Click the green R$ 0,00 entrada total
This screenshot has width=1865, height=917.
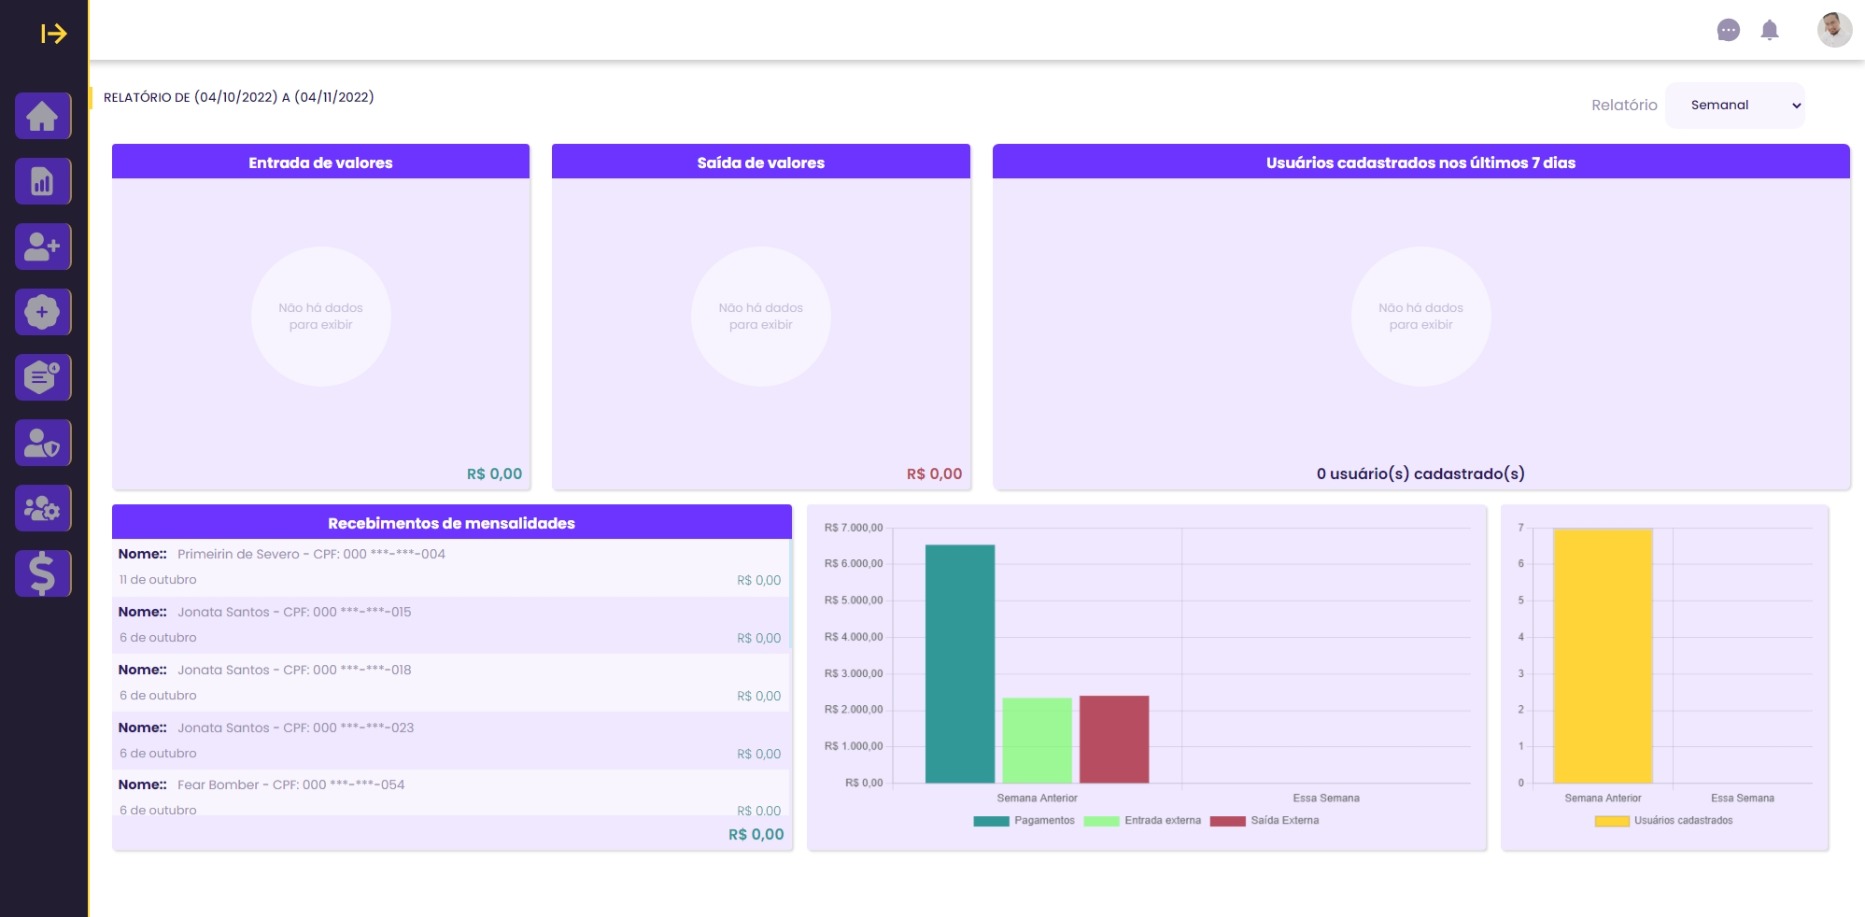click(494, 474)
